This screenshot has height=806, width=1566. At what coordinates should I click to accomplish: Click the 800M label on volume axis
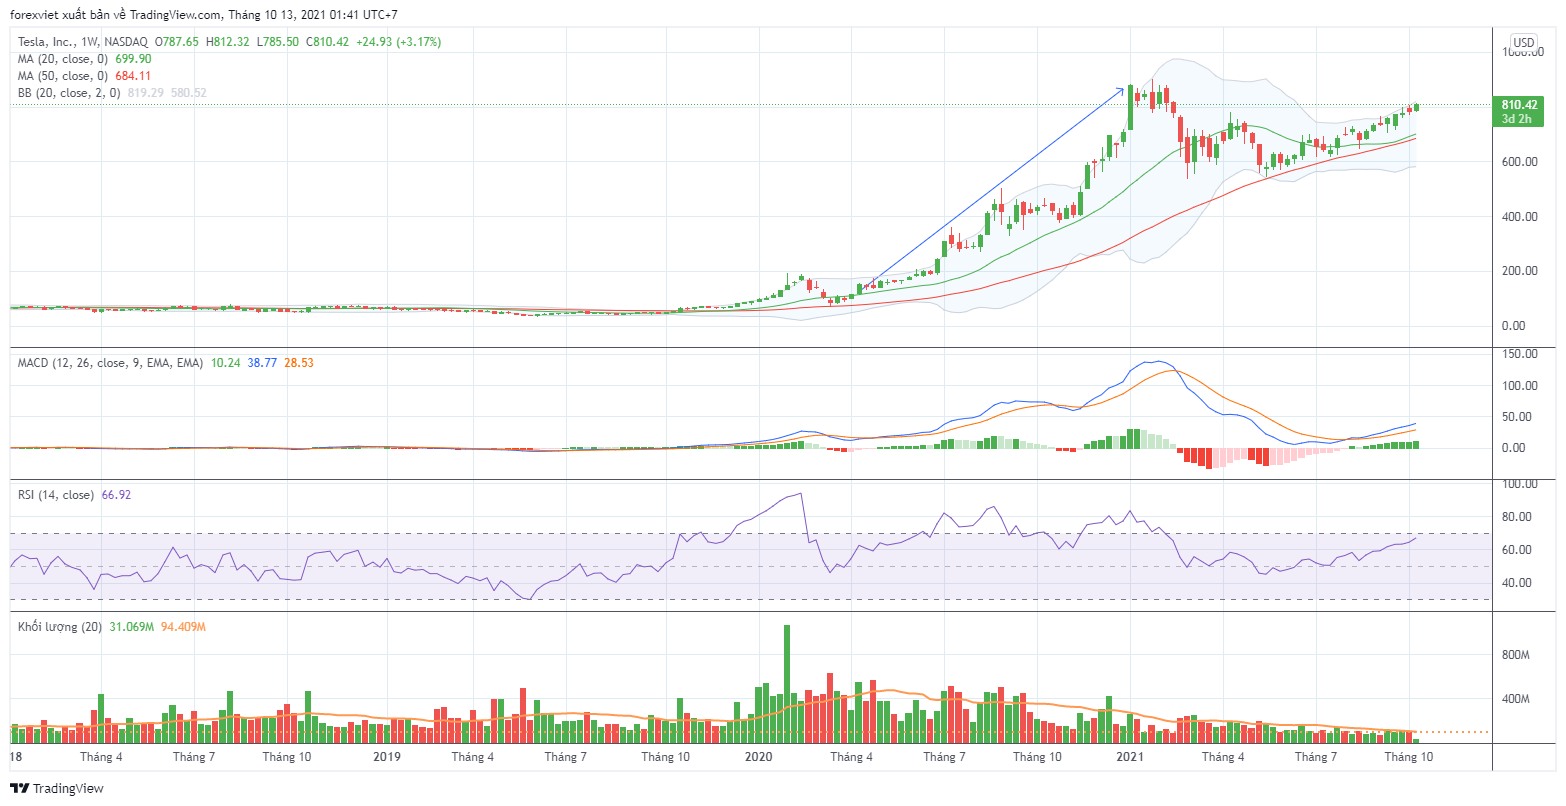click(1516, 655)
